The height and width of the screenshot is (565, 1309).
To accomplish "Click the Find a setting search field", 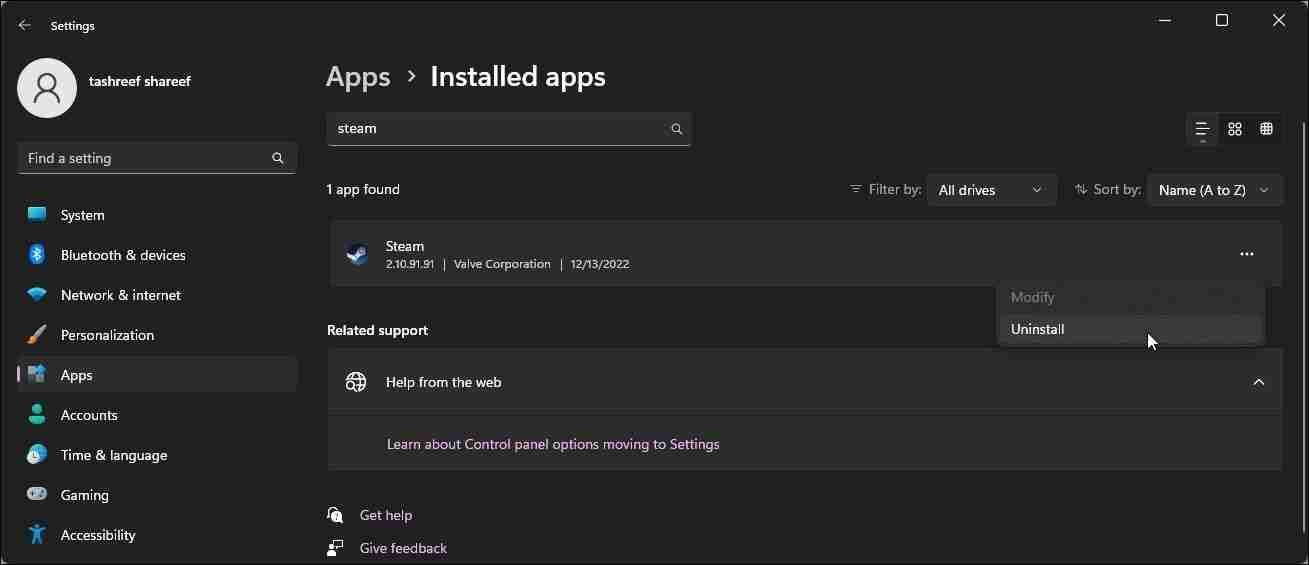I will (x=145, y=158).
